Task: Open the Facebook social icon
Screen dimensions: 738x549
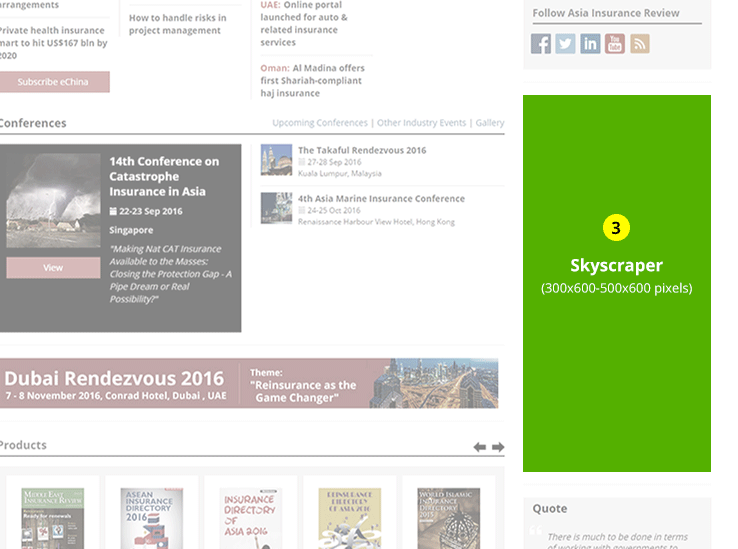Action: point(541,44)
